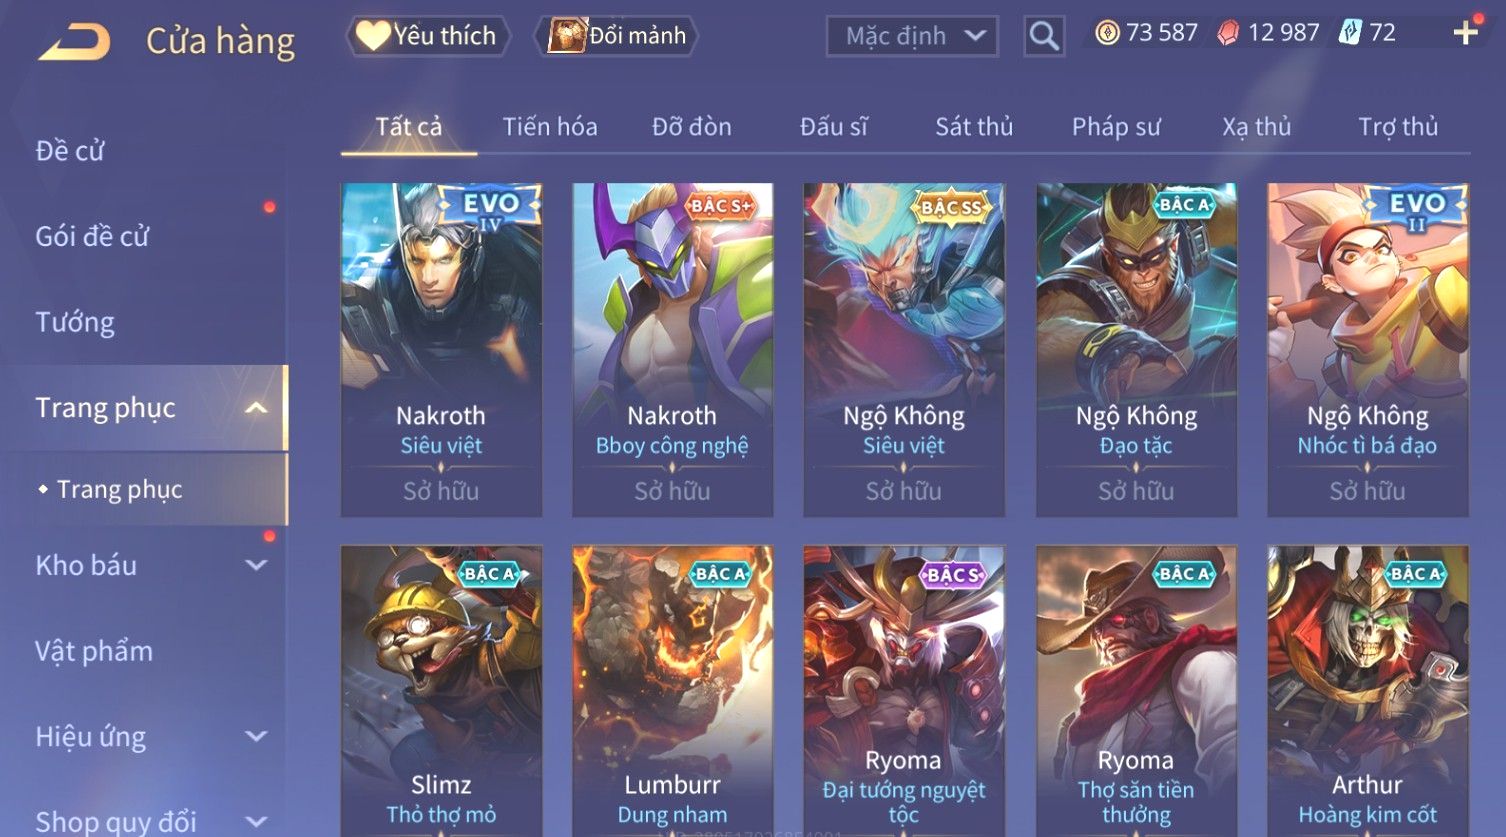Switch to the Sát thủ tab
The width and height of the screenshot is (1506, 837).
(x=974, y=127)
